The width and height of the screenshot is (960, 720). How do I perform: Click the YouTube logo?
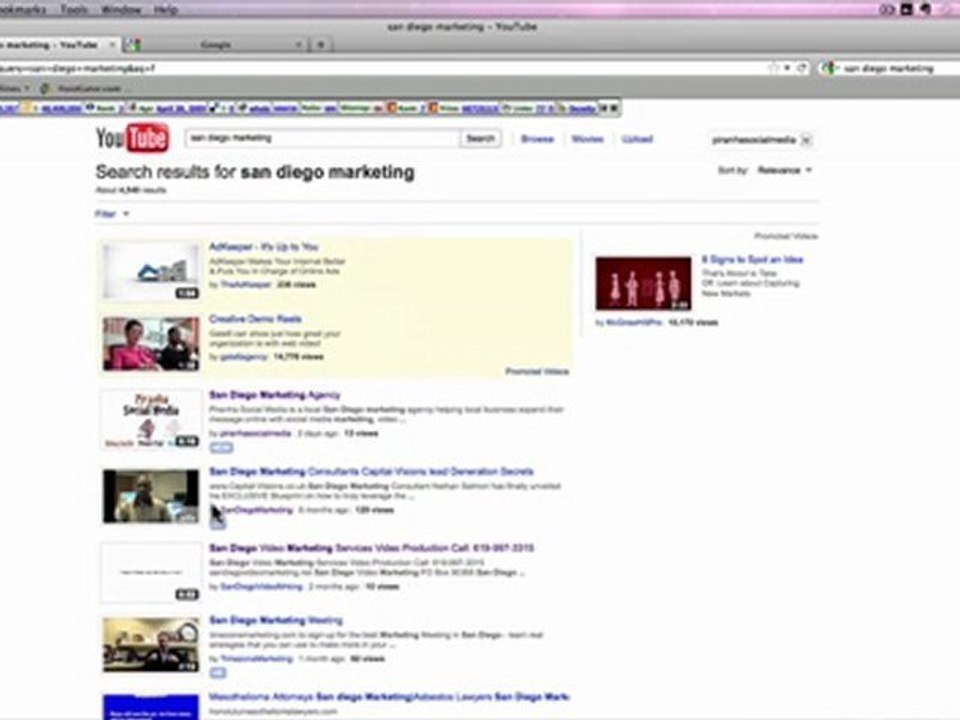[x=132, y=138]
